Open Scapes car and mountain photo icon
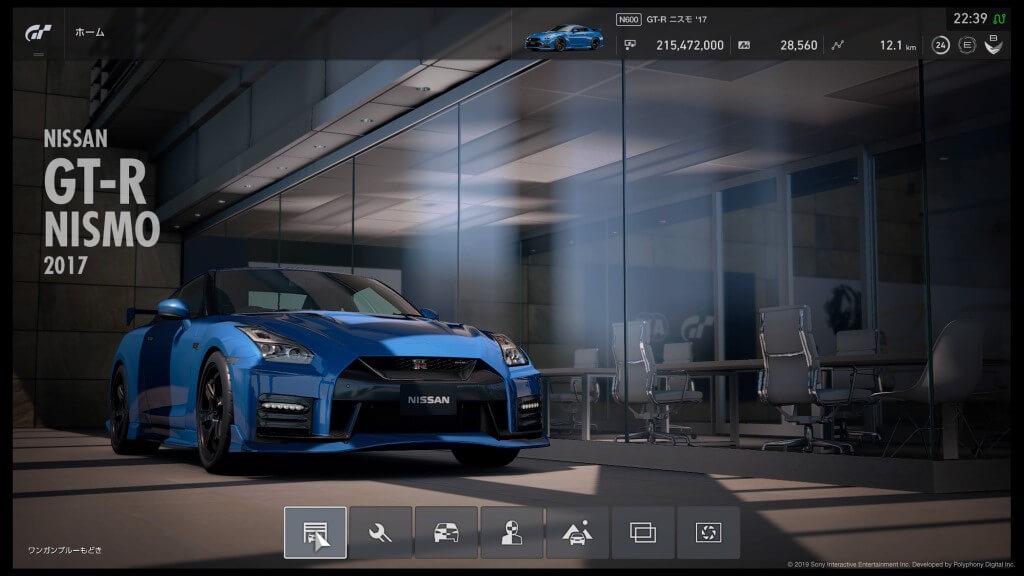Screen dimensions: 1024x576 pyautogui.click(x=577, y=533)
